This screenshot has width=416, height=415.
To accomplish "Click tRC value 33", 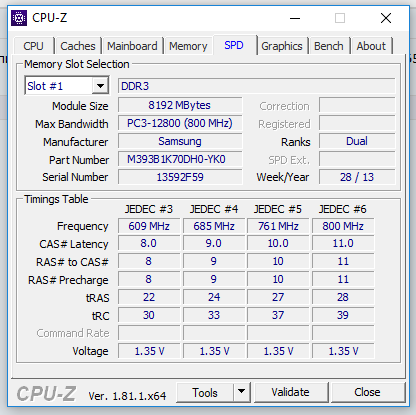I will (x=214, y=315).
